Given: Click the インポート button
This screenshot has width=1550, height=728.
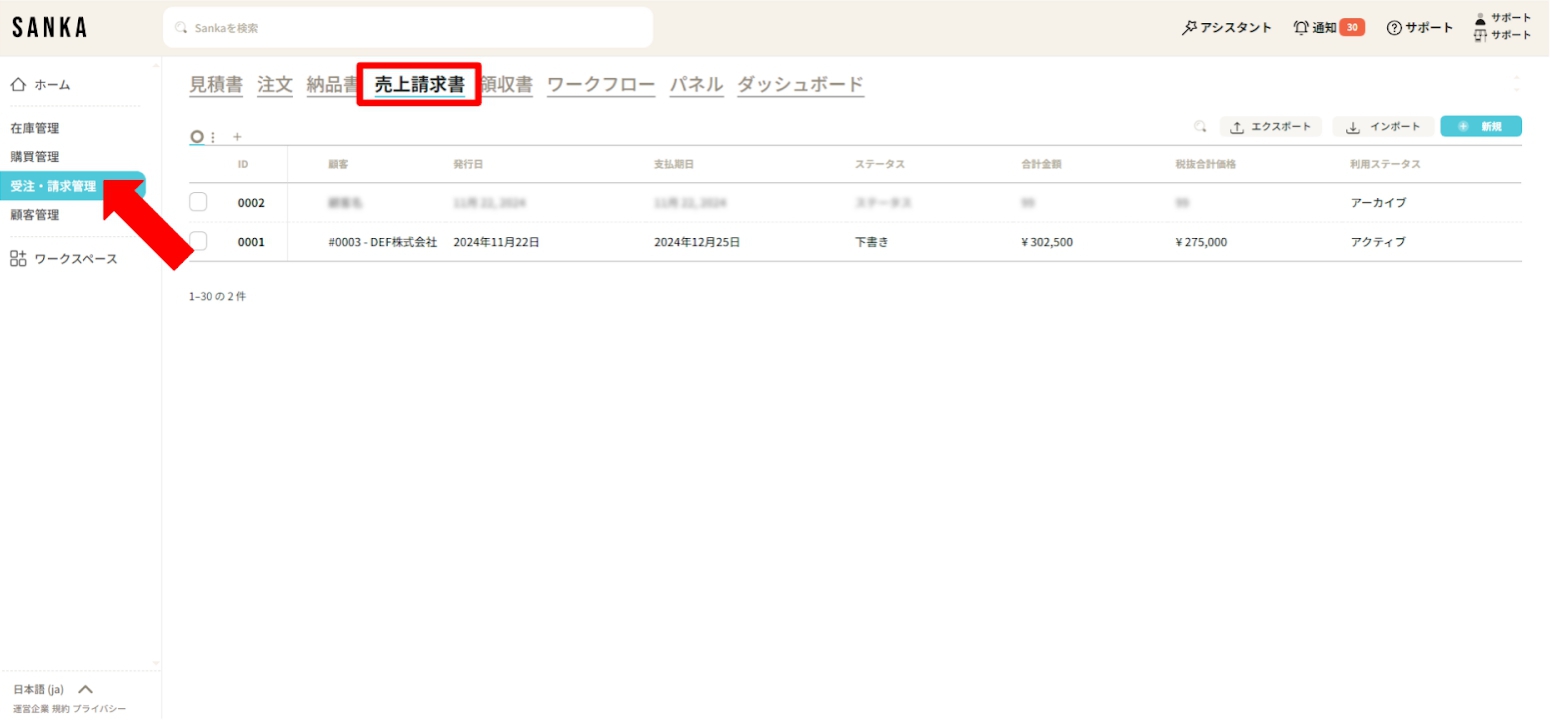Looking at the screenshot, I should [1383, 127].
